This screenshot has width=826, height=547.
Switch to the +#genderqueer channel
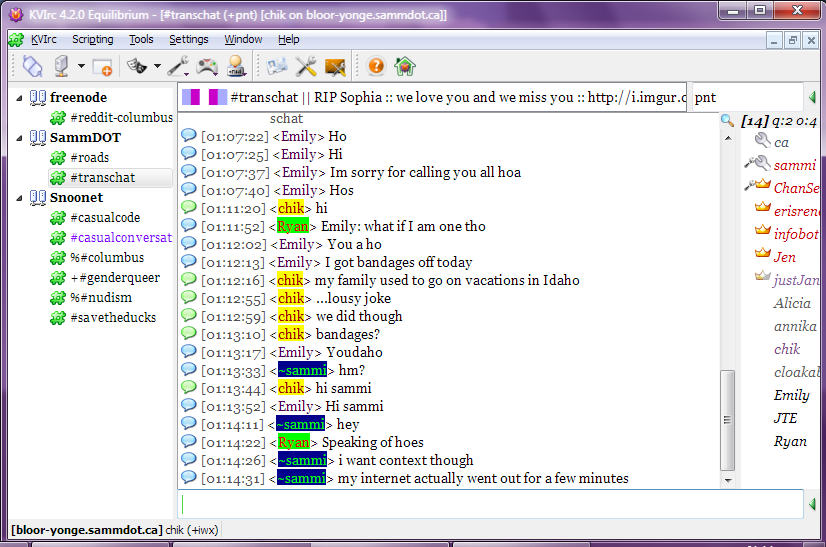(x=115, y=278)
